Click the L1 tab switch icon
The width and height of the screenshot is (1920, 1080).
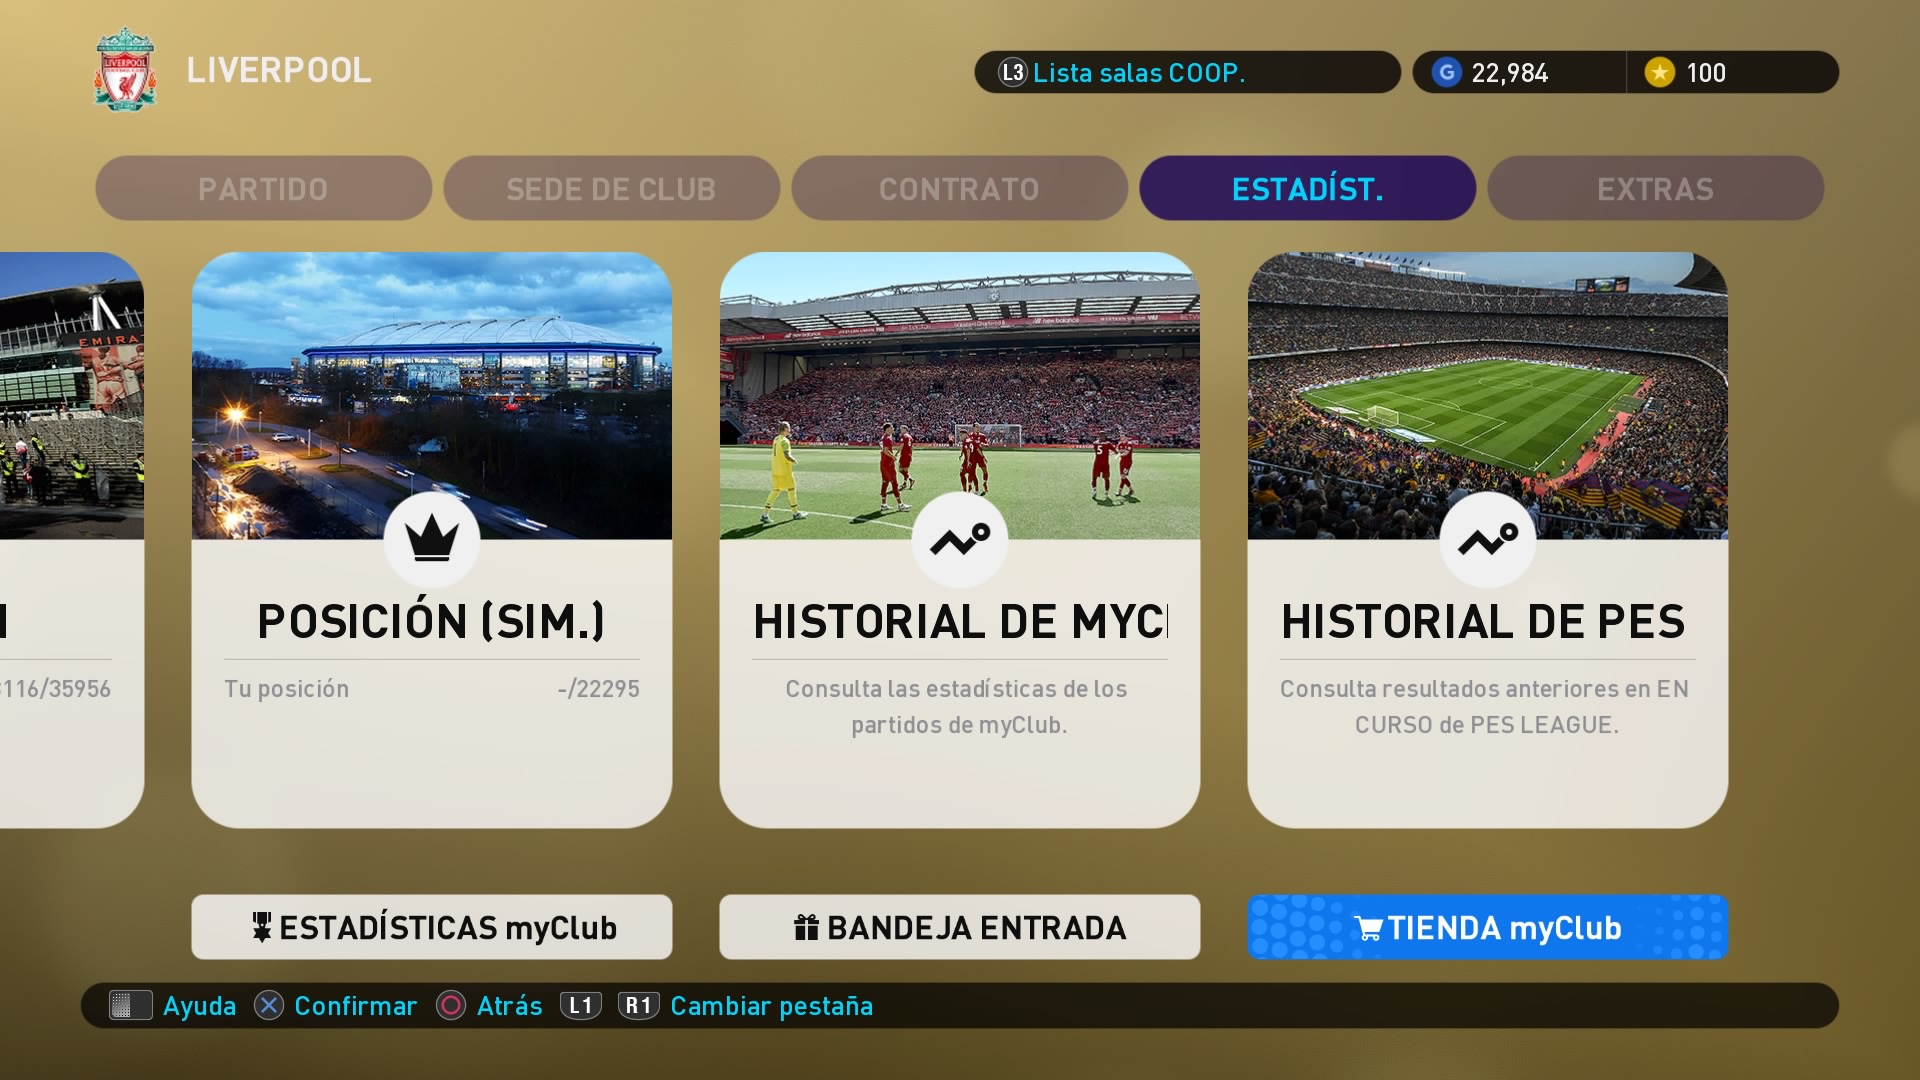click(x=580, y=1005)
